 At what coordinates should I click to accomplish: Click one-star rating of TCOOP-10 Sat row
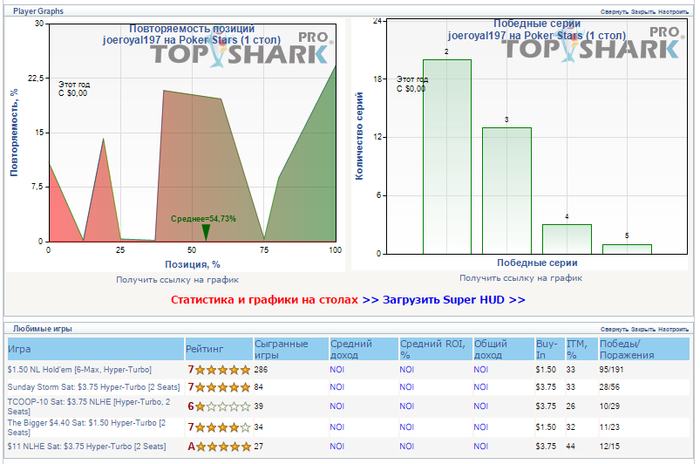click(222, 406)
